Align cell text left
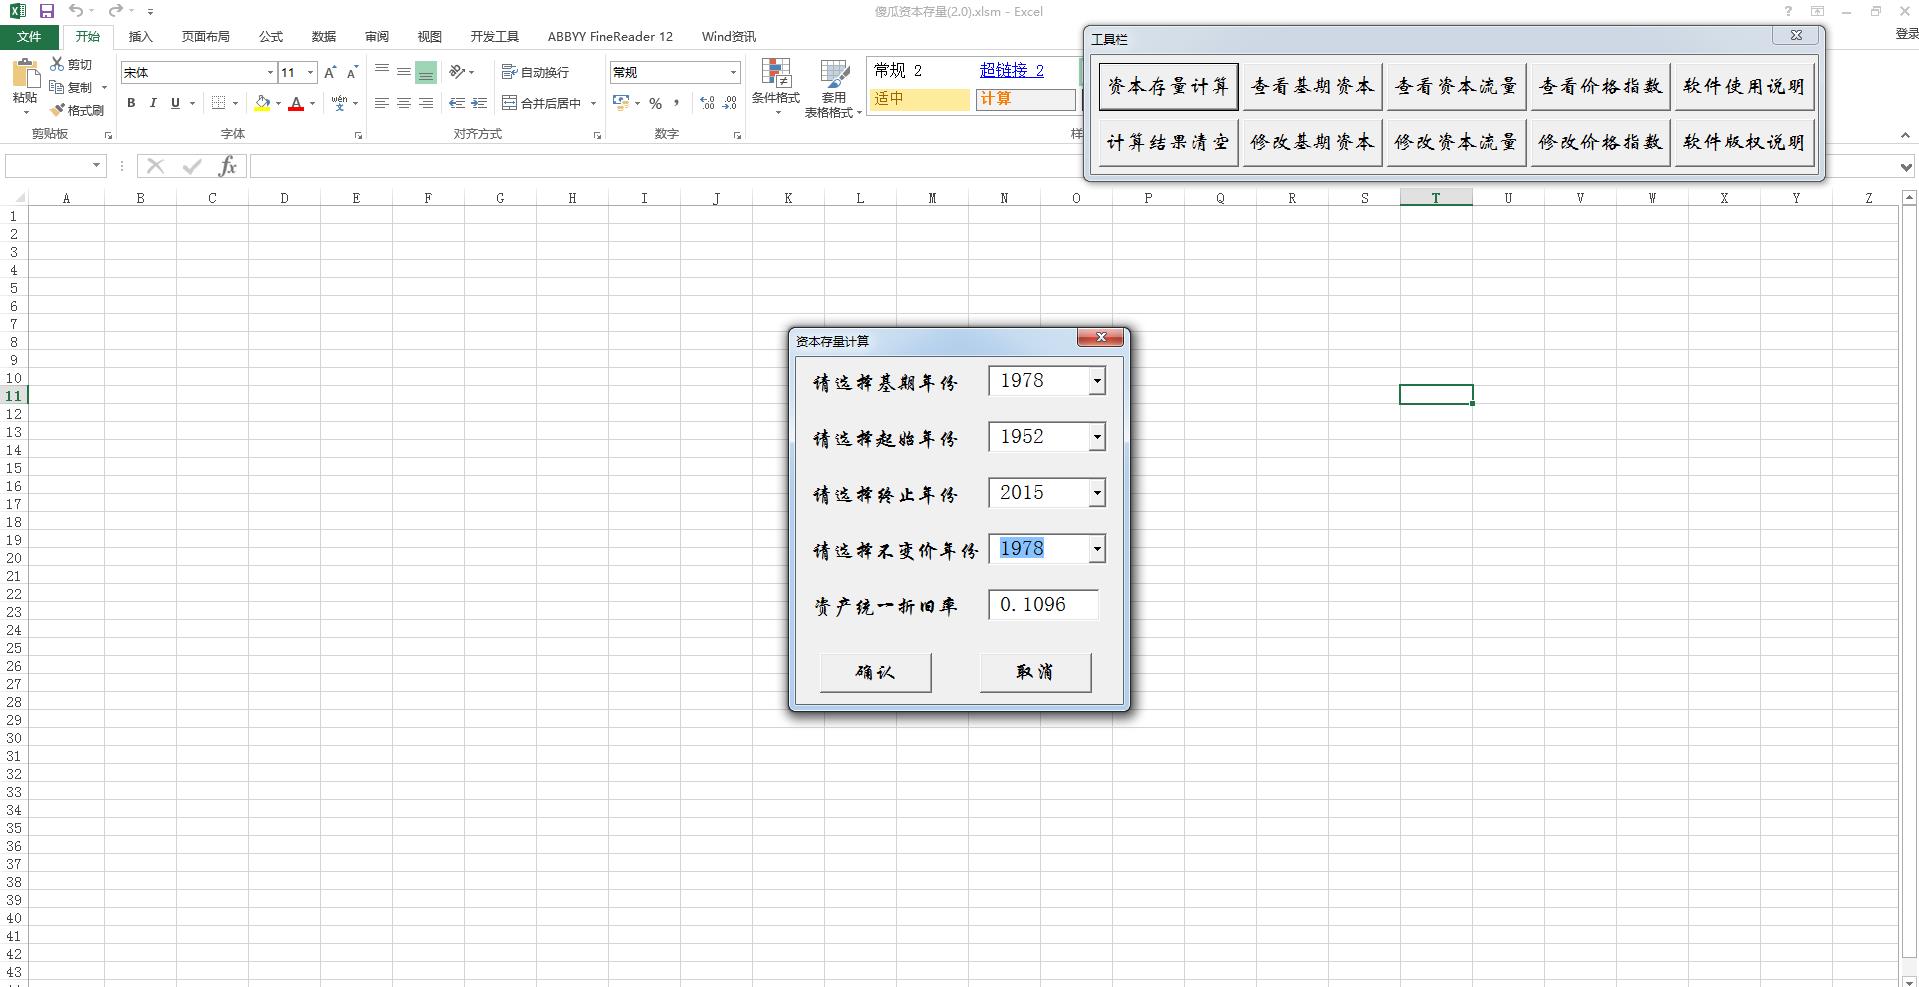 coord(382,103)
